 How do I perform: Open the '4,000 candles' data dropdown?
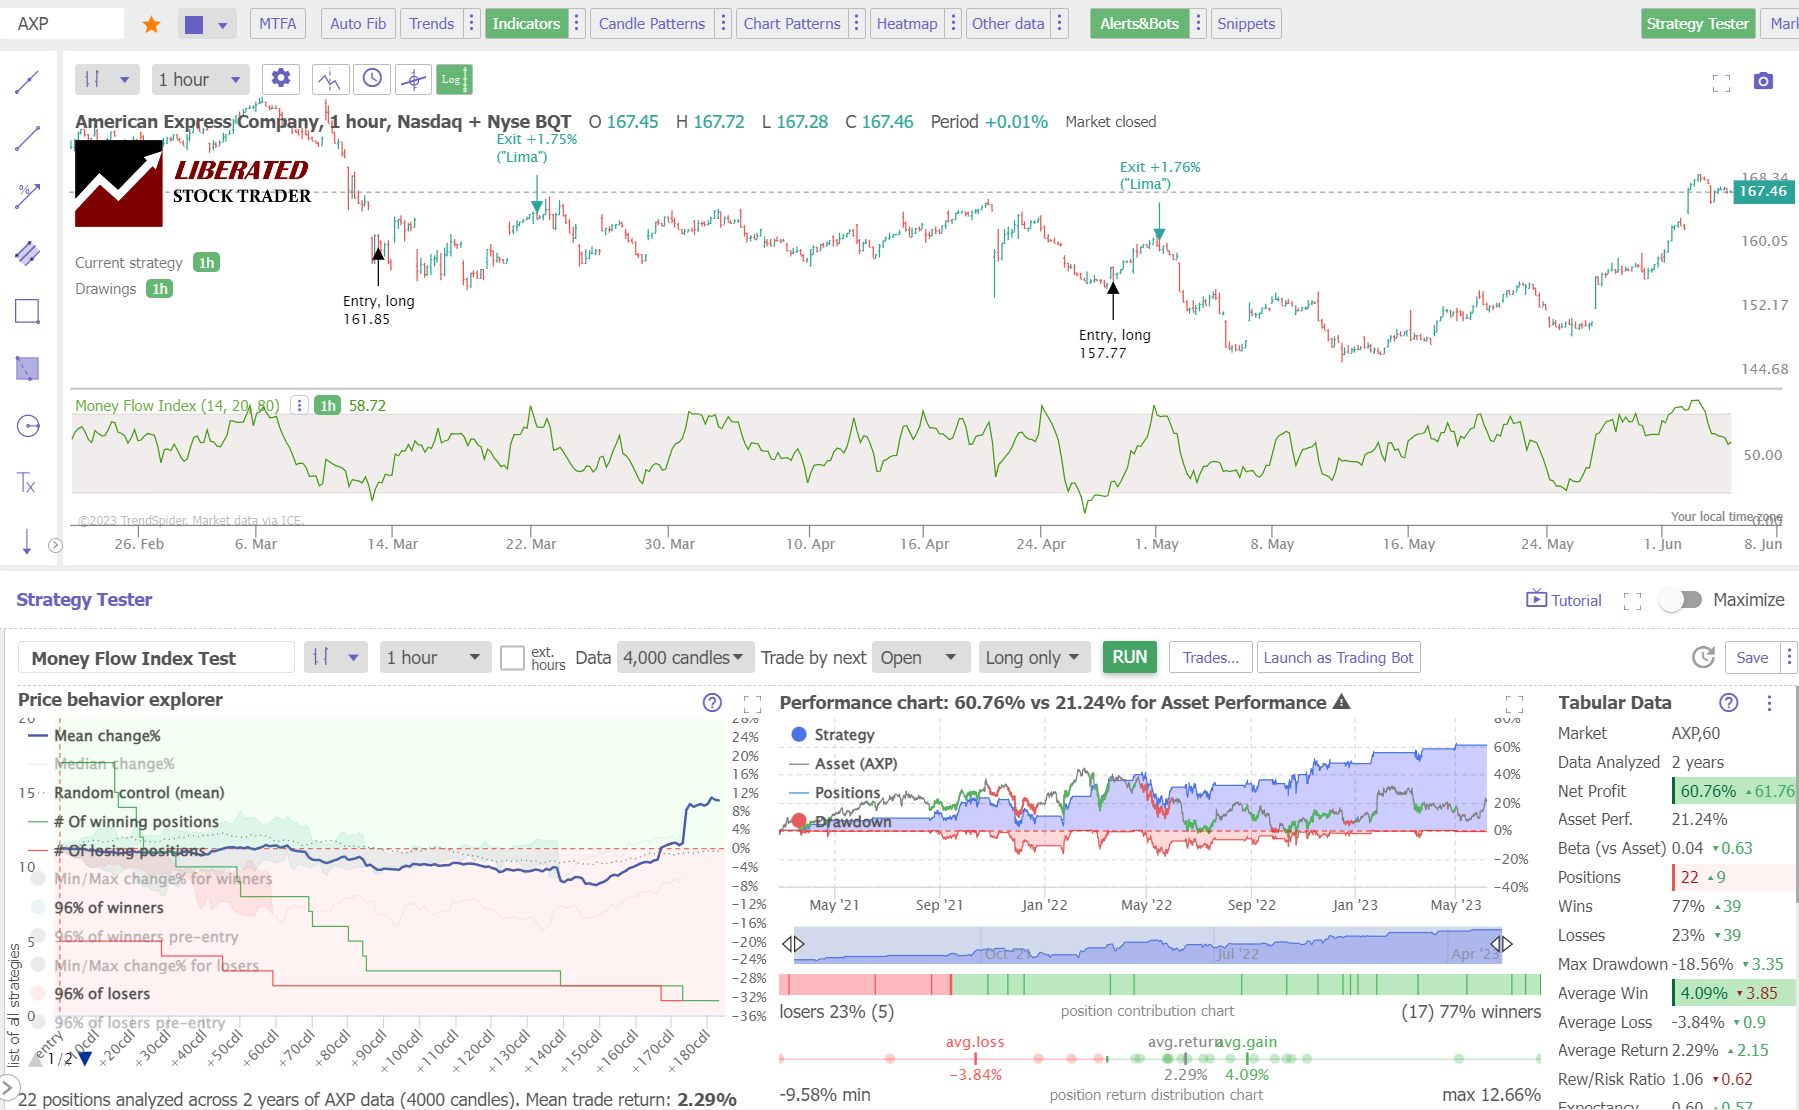pyautogui.click(x=684, y=657)
